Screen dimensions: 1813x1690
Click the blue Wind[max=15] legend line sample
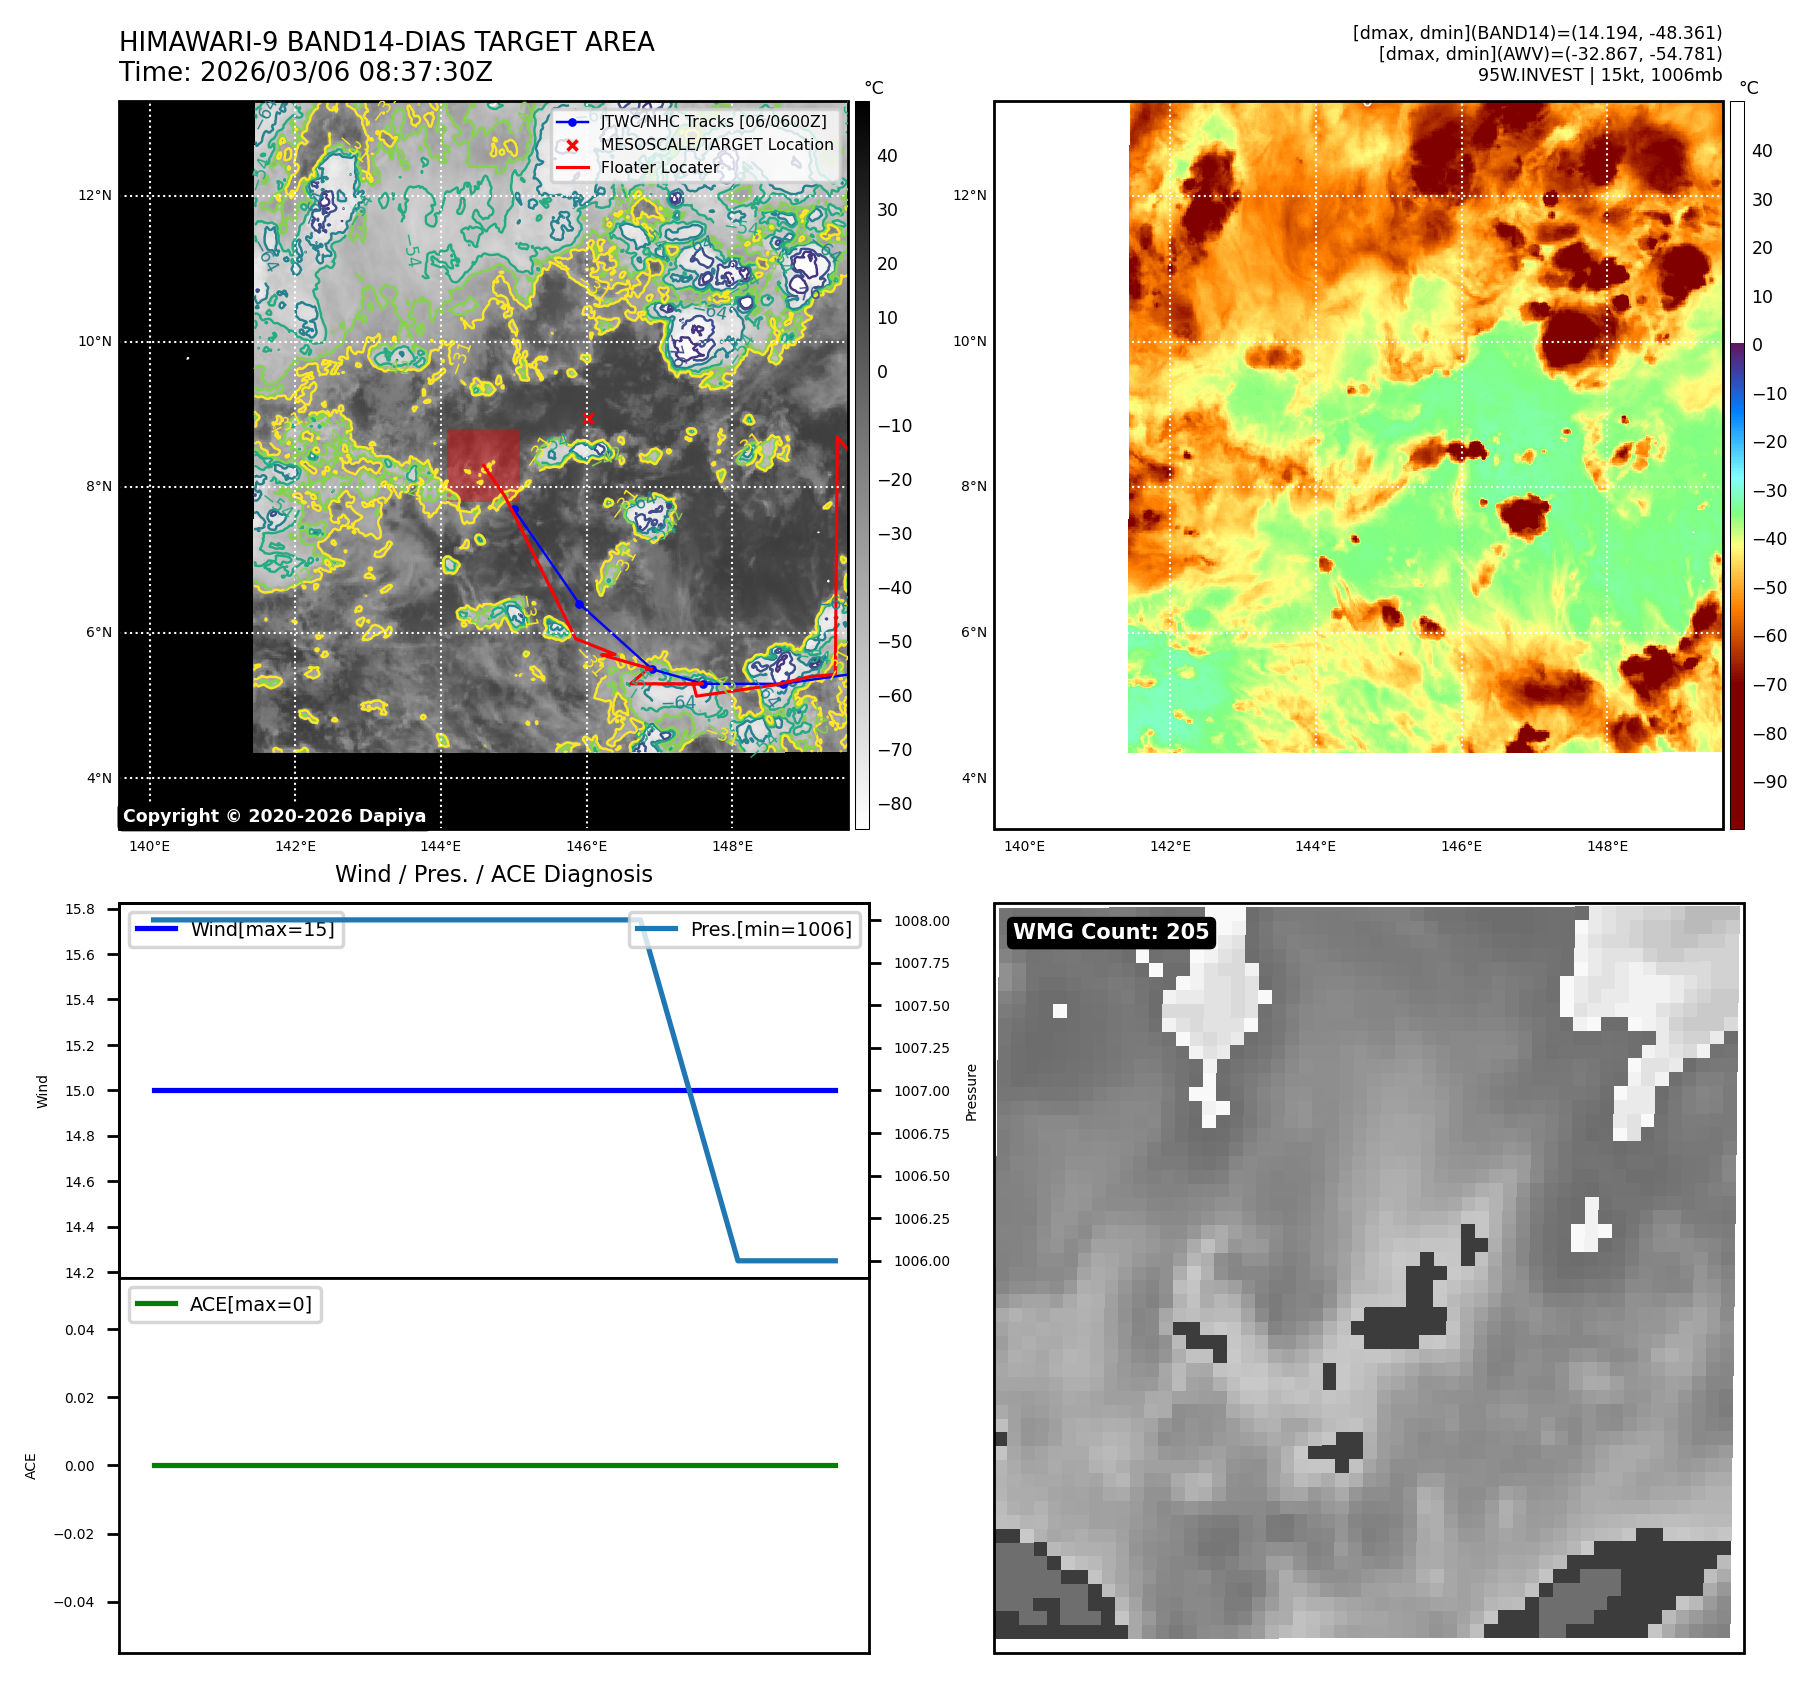click(x=156, y=929)
